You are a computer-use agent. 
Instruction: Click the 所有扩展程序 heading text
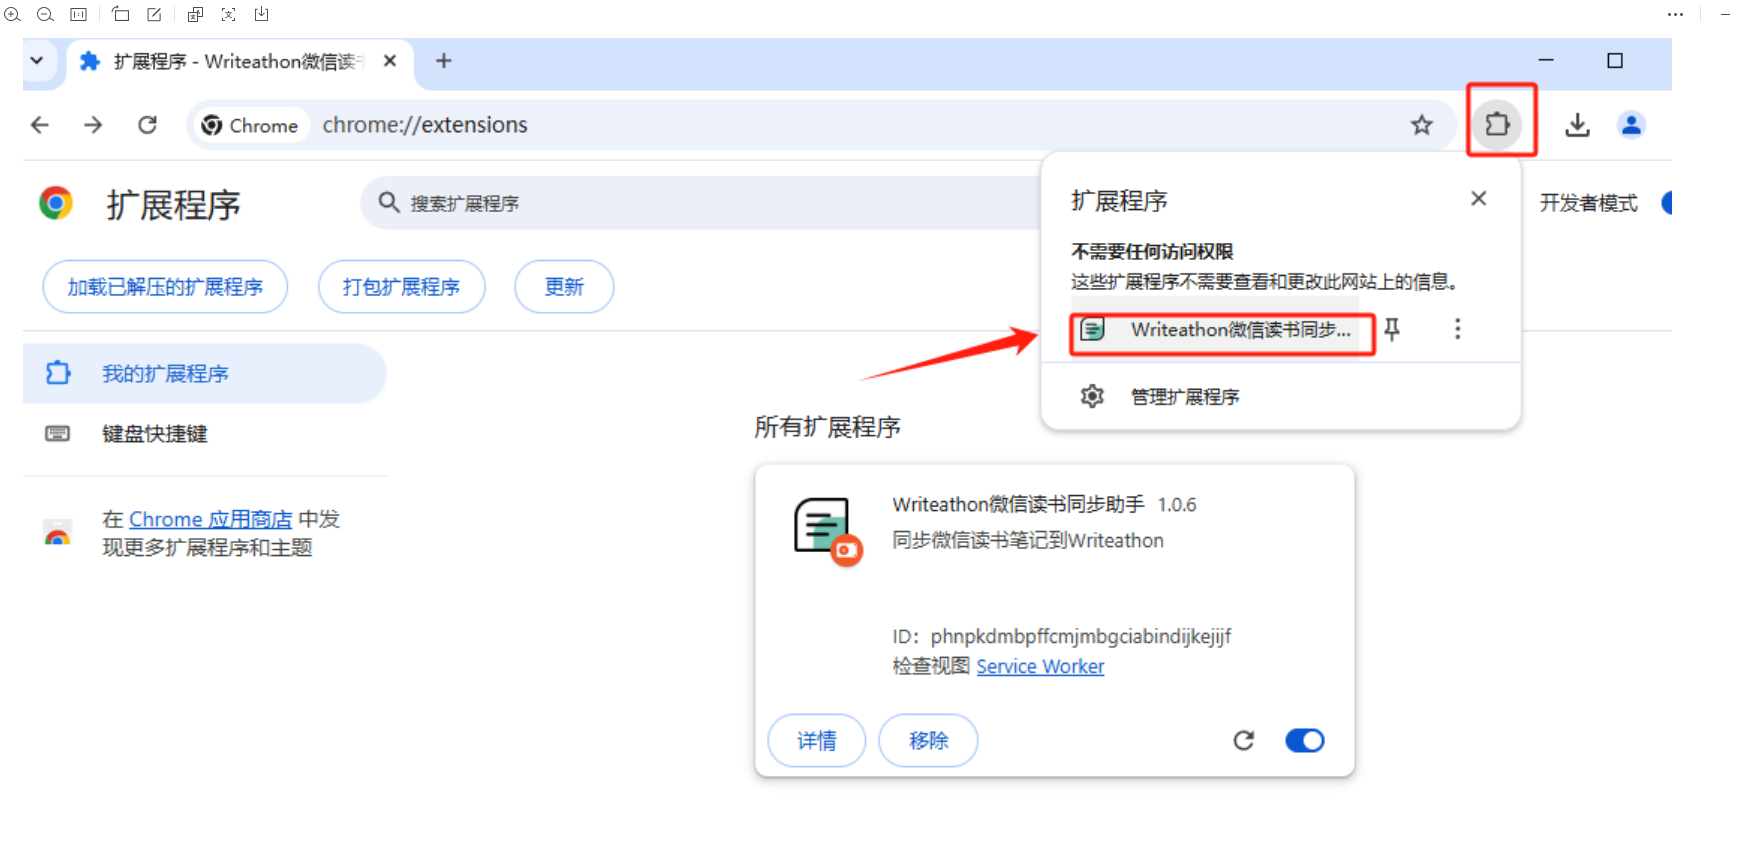coord(827,427)
